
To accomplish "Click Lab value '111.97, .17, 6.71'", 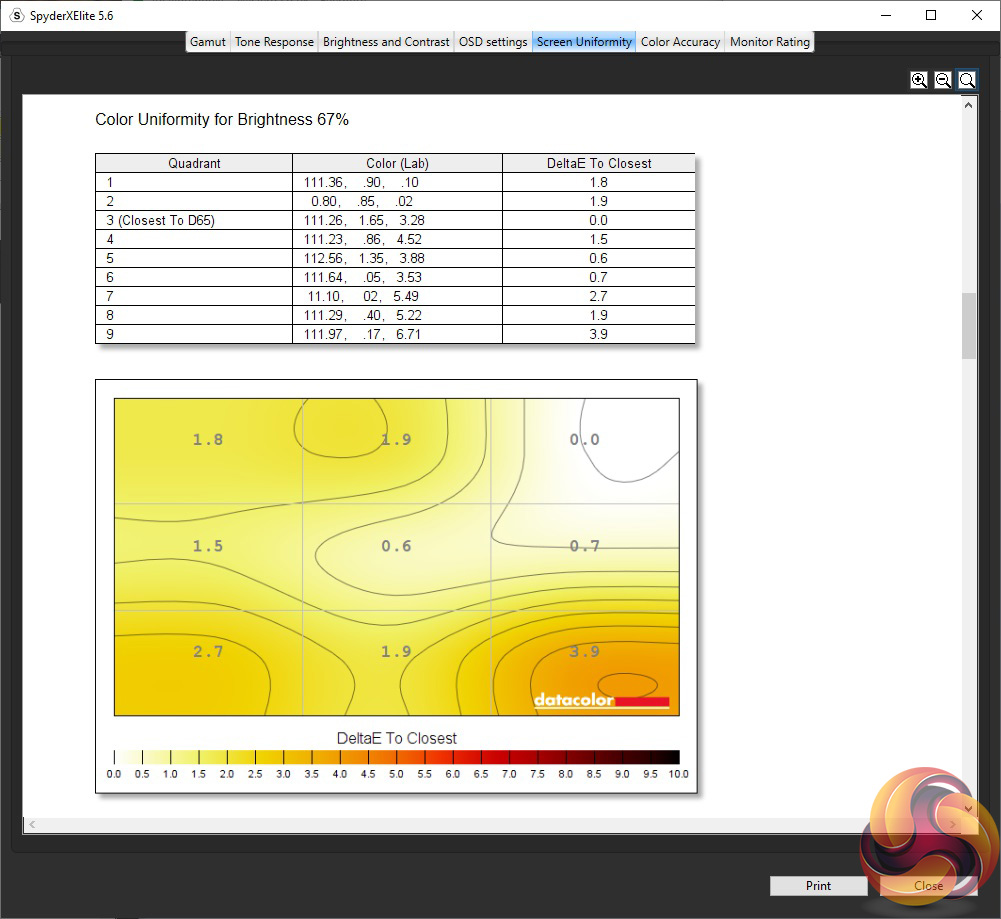I will click(362, 334).
